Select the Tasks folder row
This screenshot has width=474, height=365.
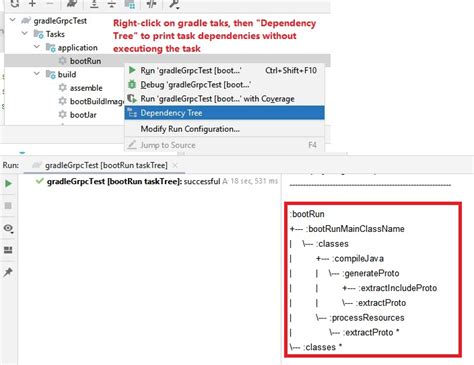(x=55, y=34)
